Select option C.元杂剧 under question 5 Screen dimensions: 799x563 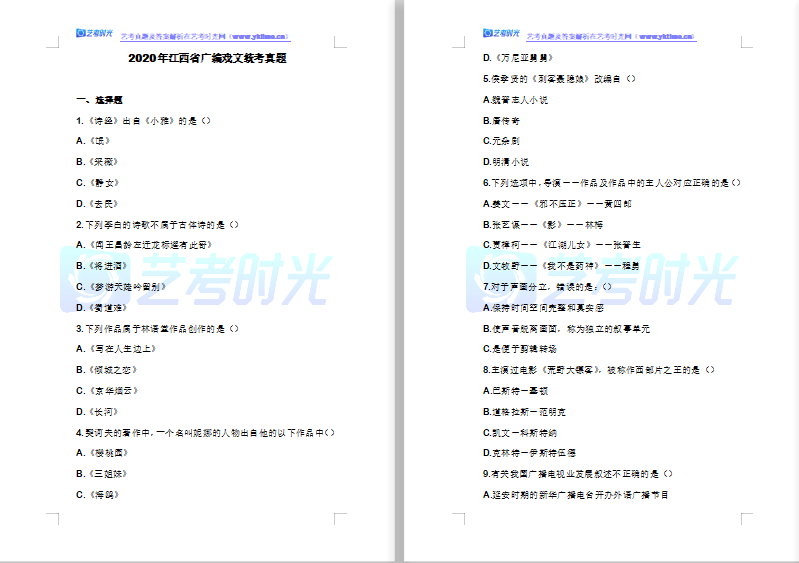click(501, 141)
